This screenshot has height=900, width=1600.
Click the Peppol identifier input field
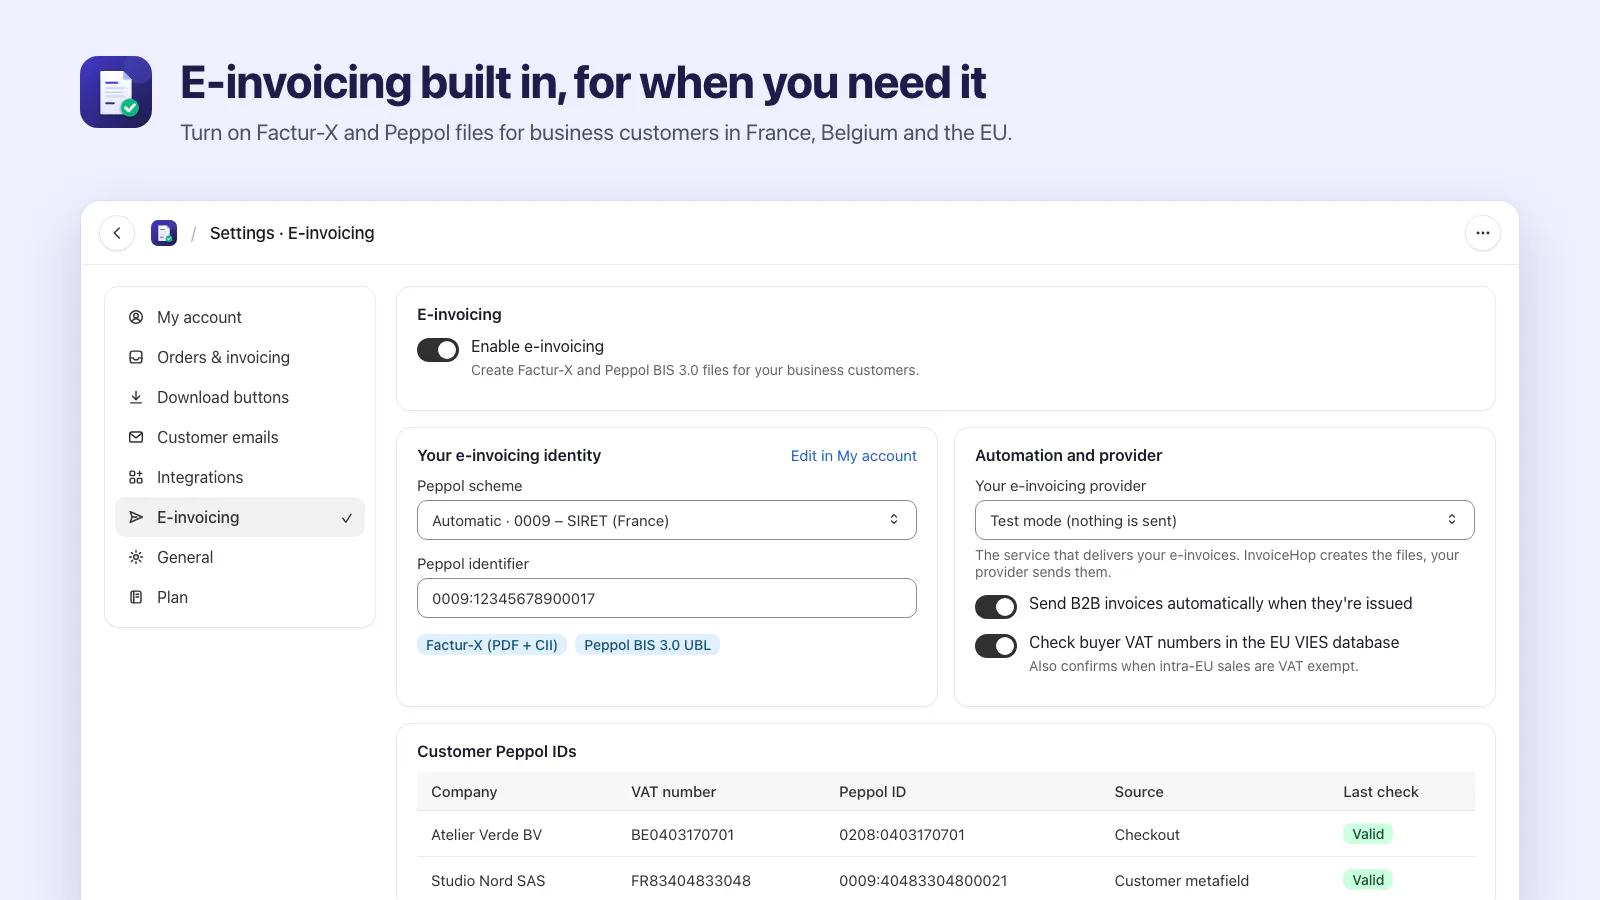click(x=667, y=598)
